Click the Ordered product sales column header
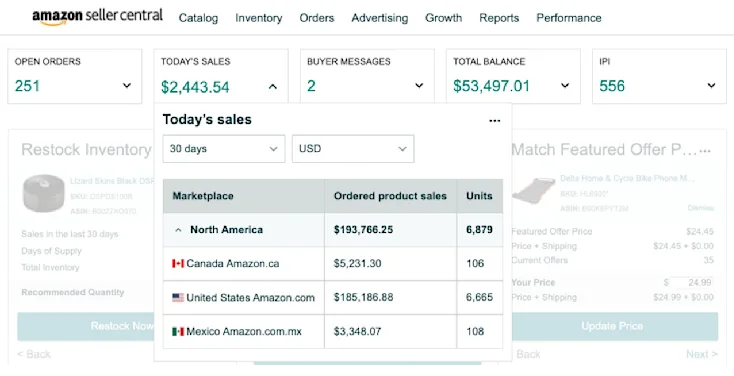This screenshot has width=734, height=376. click(x=390, y=196)
